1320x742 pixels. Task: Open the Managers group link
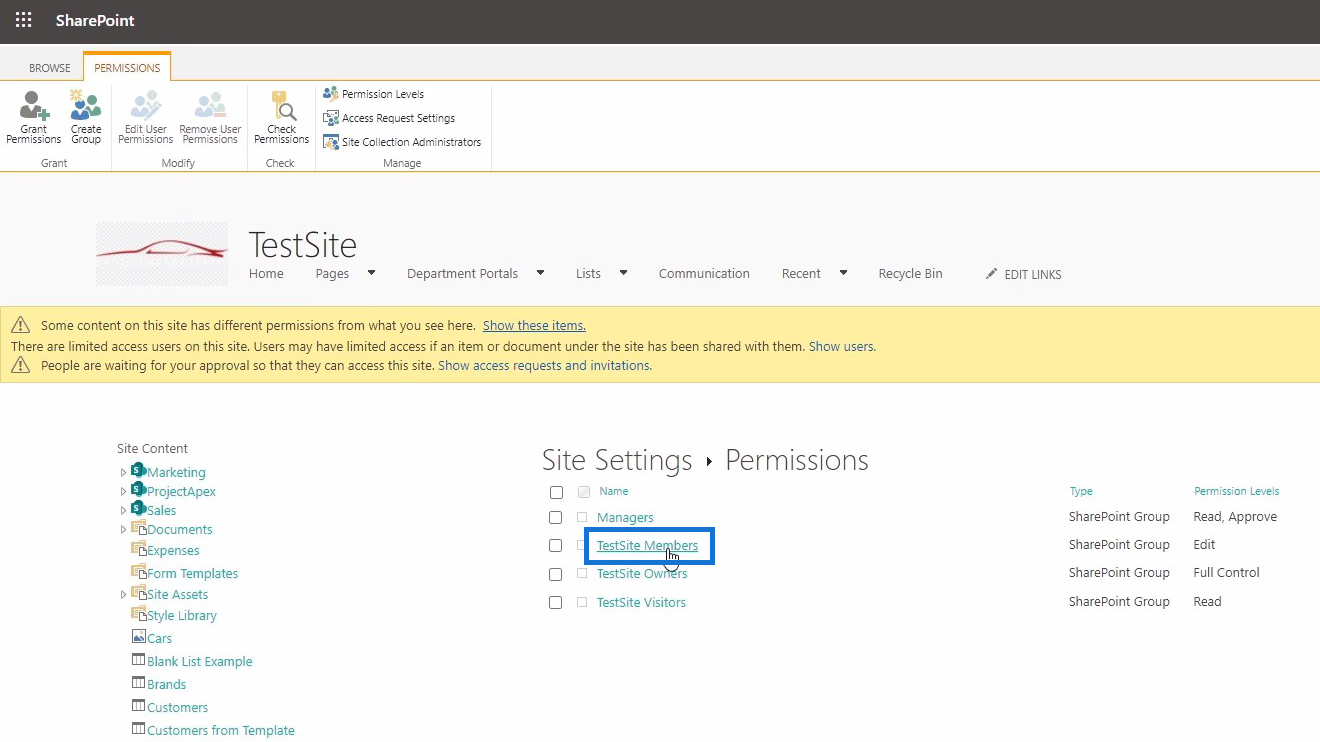[625, 517]
